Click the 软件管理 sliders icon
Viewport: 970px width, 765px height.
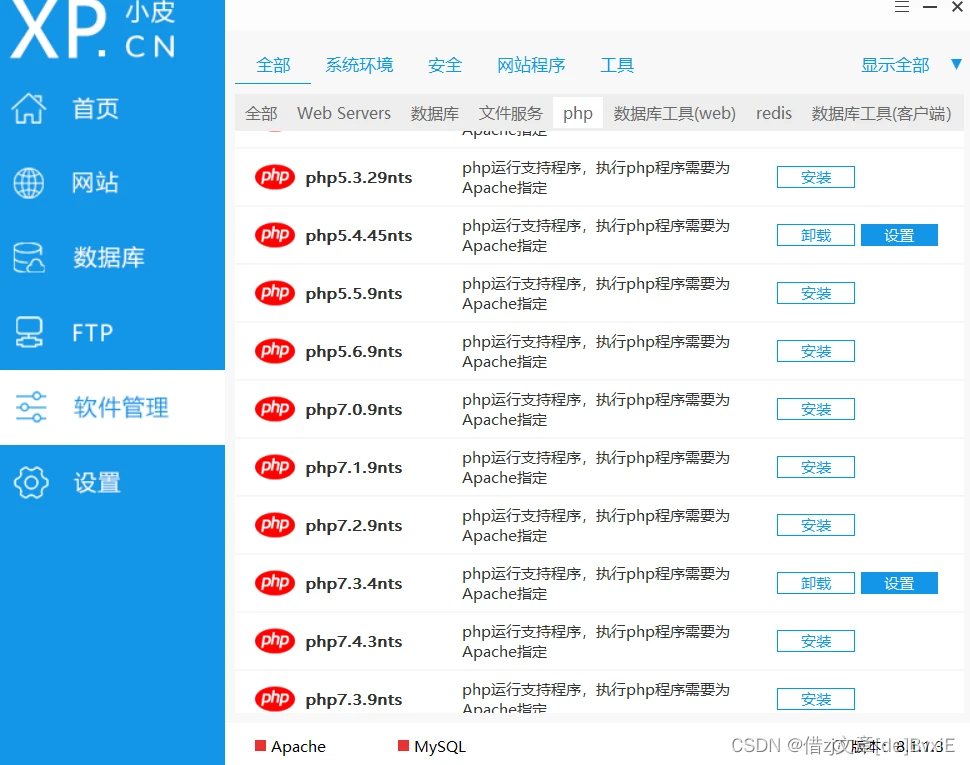point(30,407)
